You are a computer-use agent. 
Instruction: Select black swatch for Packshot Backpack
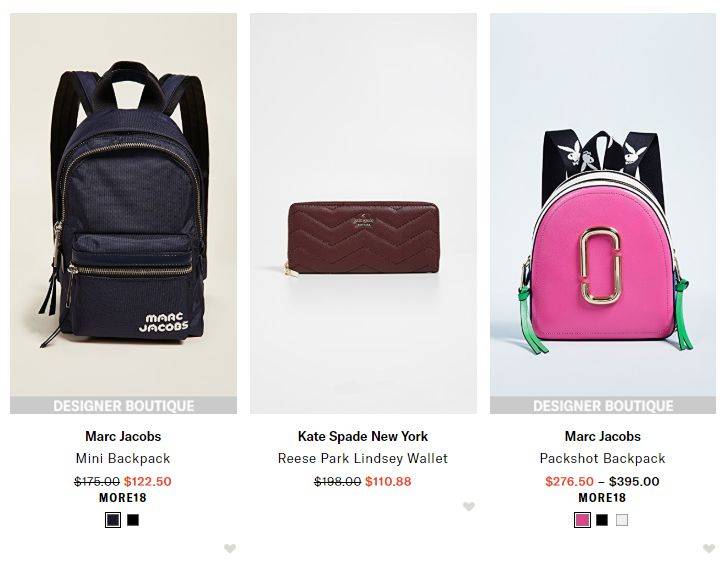tap(602, 520)
